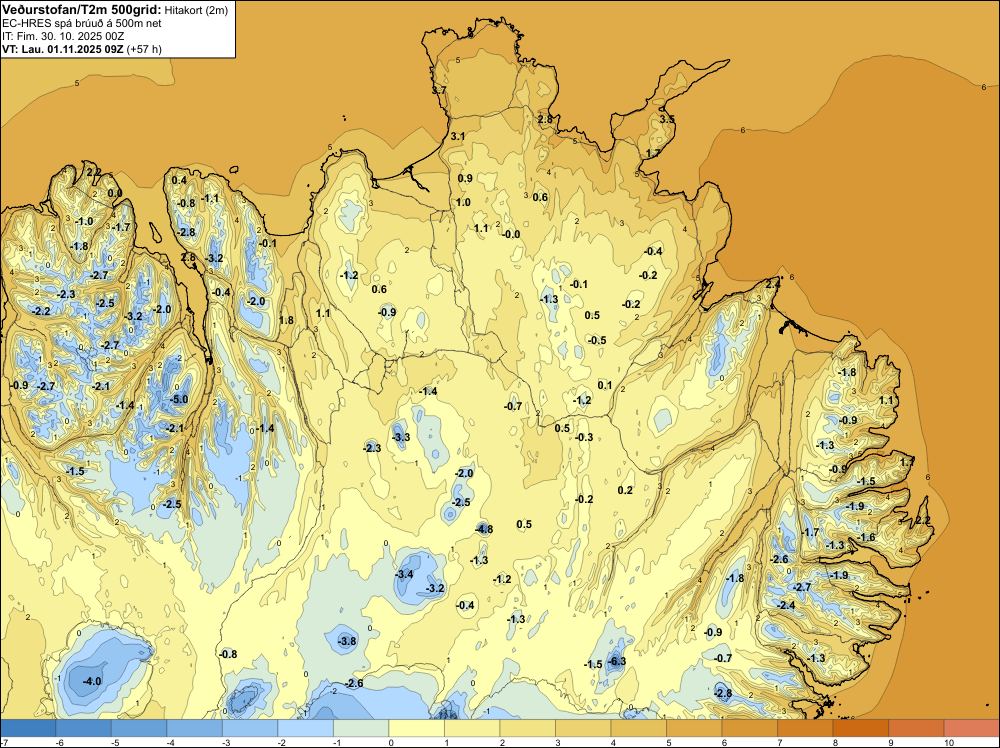The height and width of the screenshot is (748, 1000).
Task: Click the -1.0 temperature value
Action: (x=84, y=221)
